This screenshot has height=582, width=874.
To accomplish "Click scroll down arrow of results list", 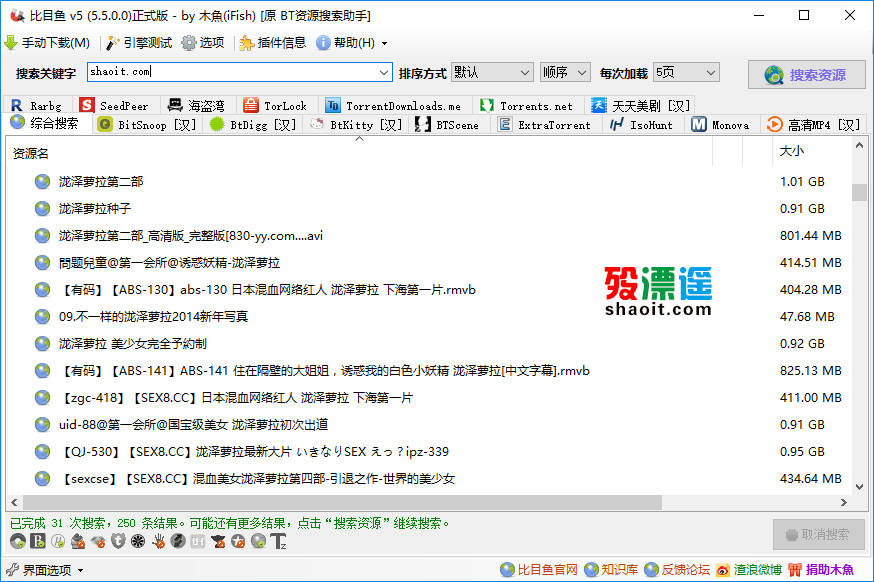I will (859, 487).
